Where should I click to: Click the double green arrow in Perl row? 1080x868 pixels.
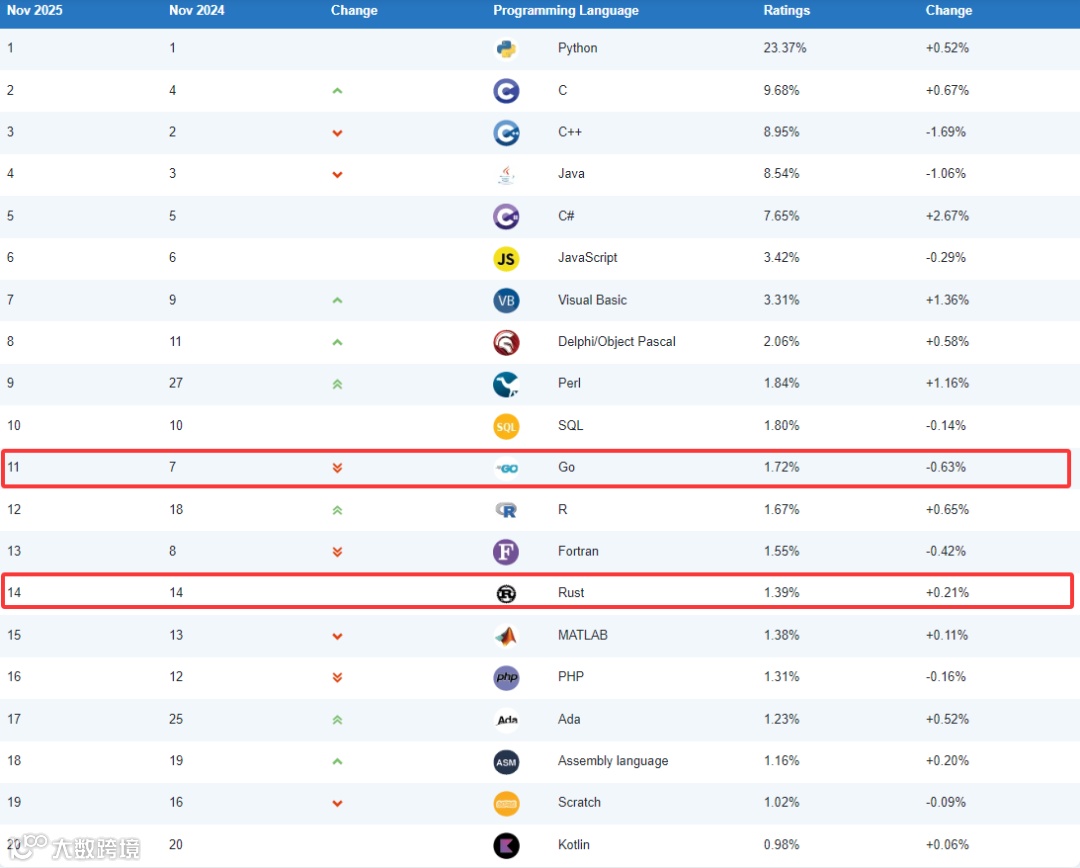click(338, 384)
